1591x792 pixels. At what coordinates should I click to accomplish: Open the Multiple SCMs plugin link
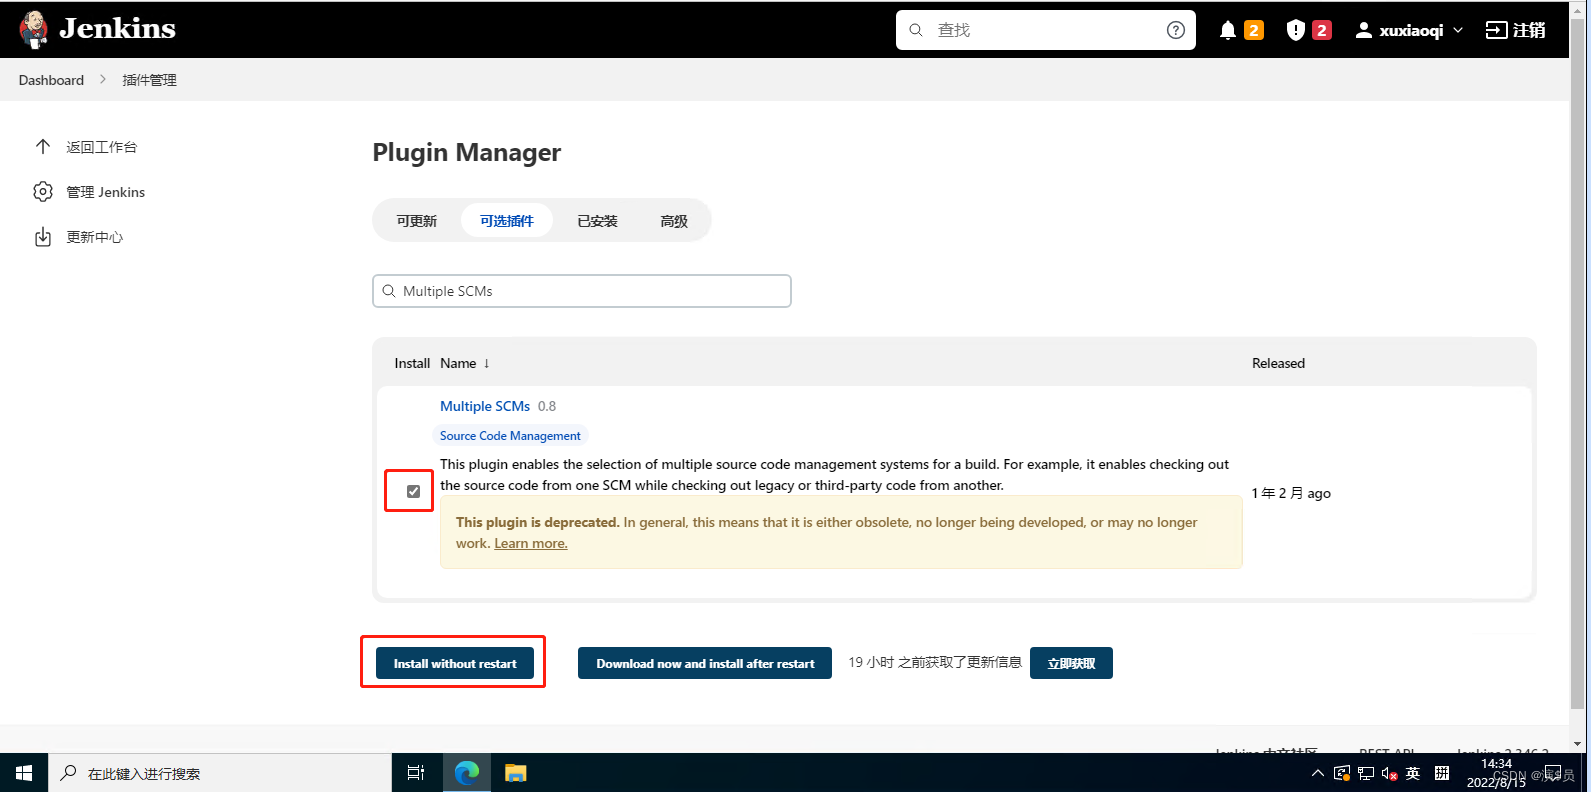[x=485, y=406]
